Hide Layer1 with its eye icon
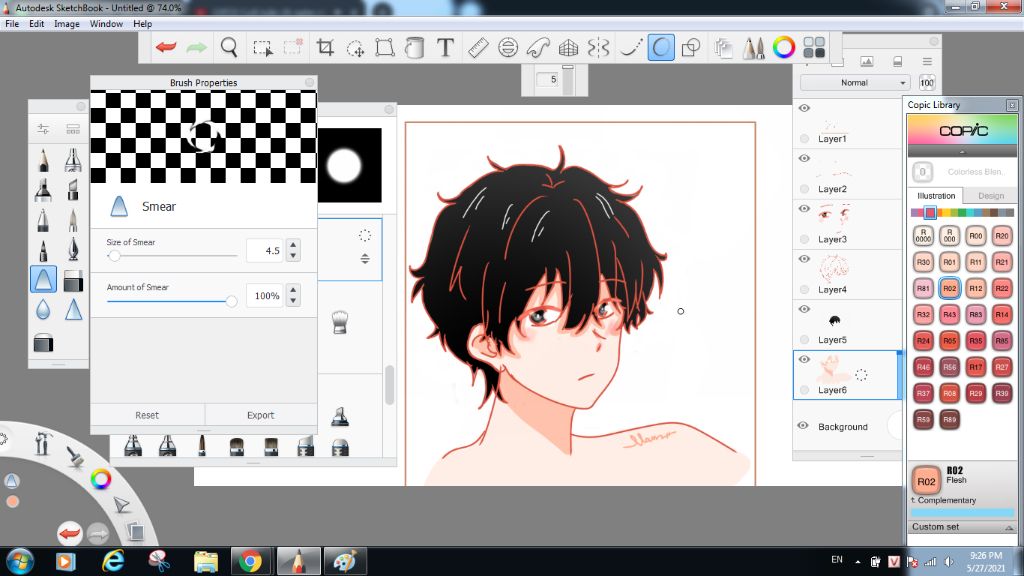Viewport: 1024px width, 576px height. click(805, 108)
